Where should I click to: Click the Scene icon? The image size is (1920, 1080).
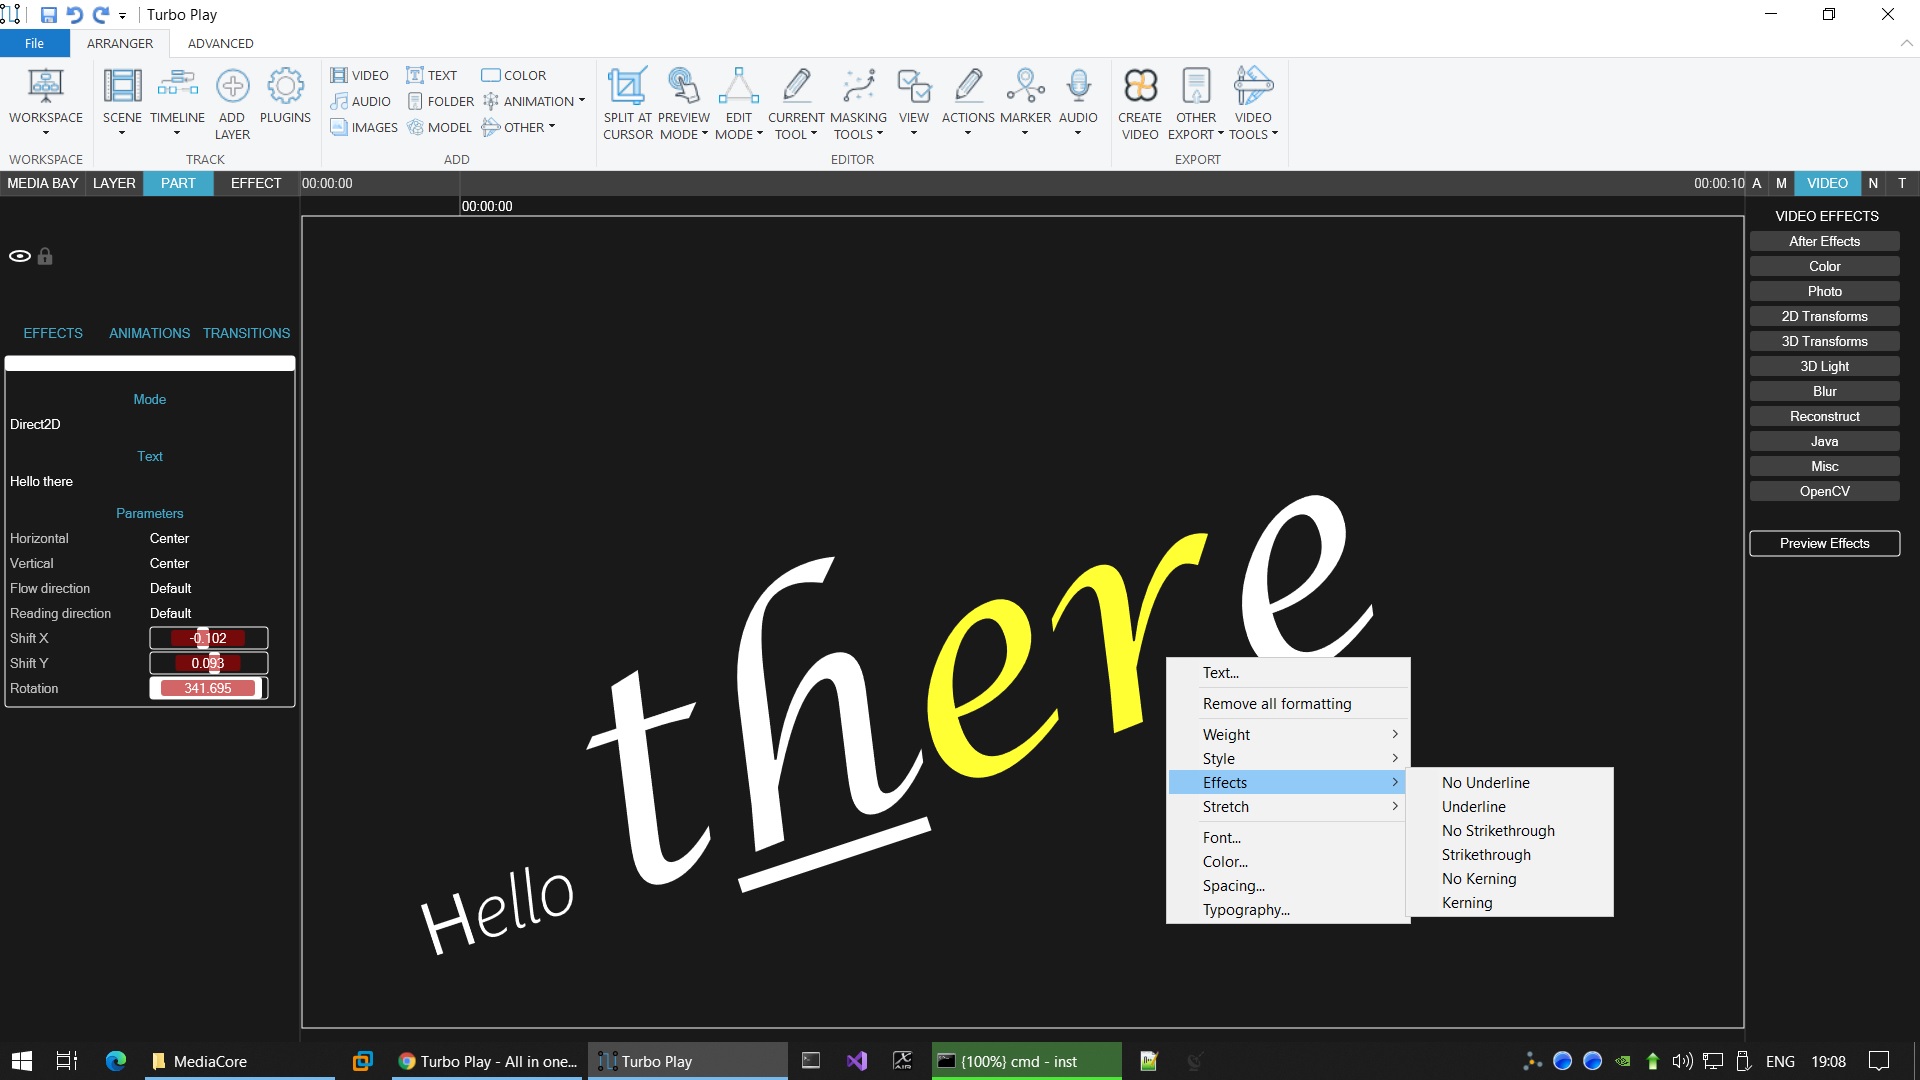122,86
